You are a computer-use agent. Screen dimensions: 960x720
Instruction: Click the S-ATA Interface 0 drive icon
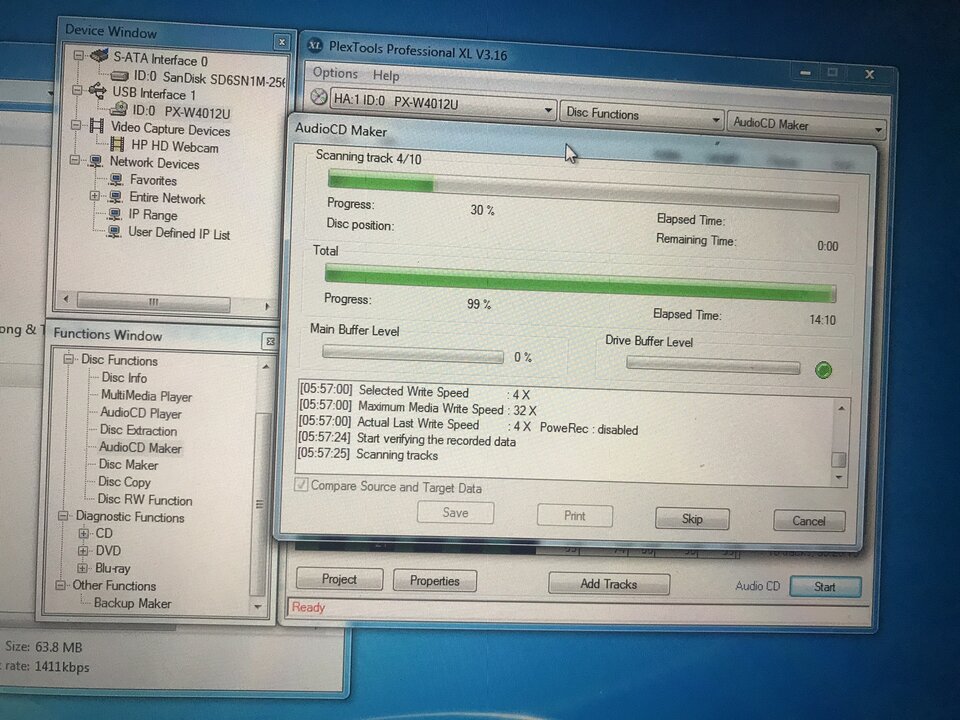99,56
